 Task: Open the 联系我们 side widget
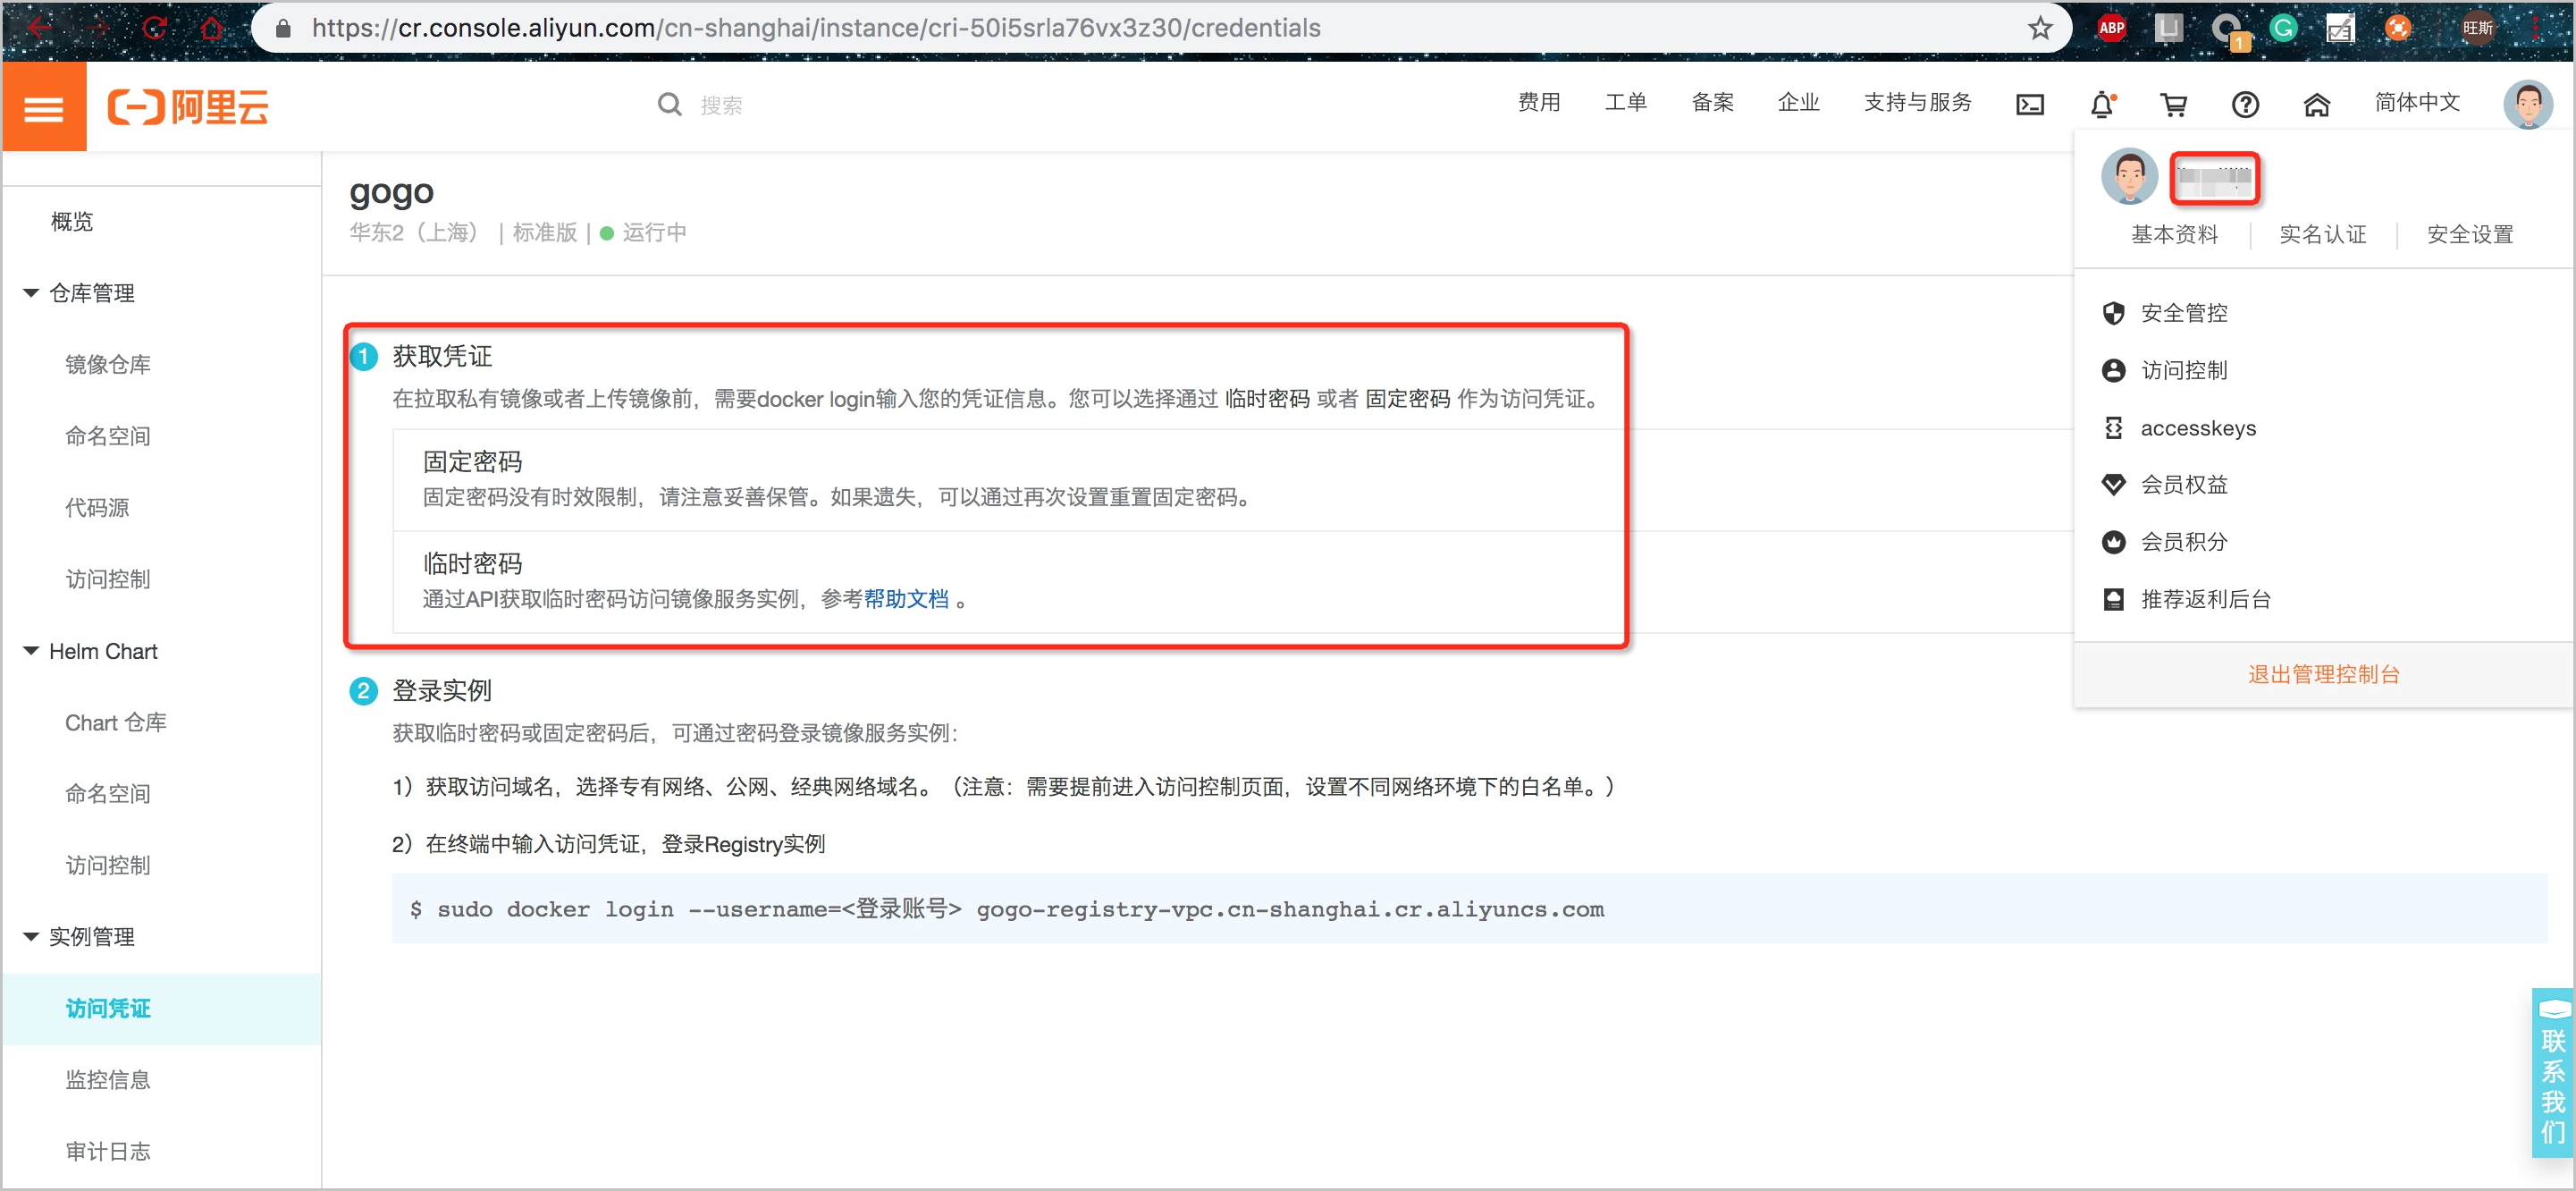2552,1072
